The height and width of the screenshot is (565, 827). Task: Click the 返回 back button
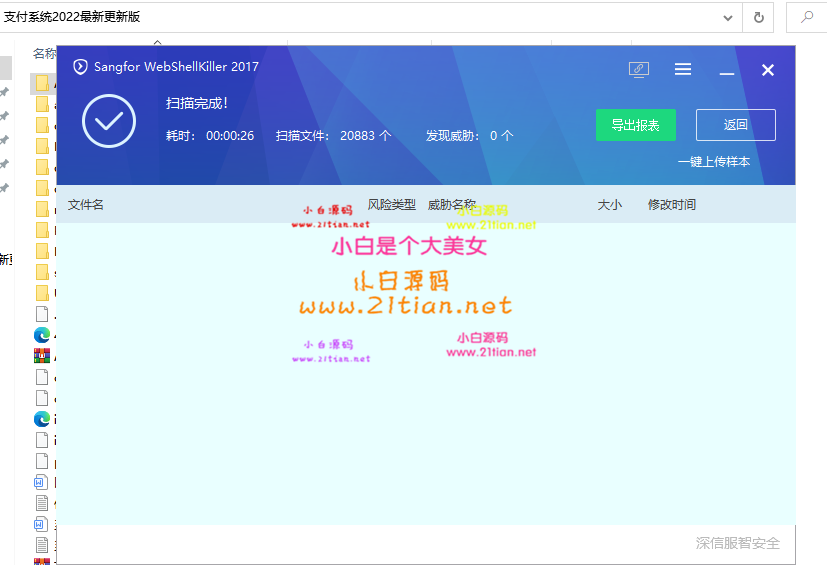[x=736, y=125]
